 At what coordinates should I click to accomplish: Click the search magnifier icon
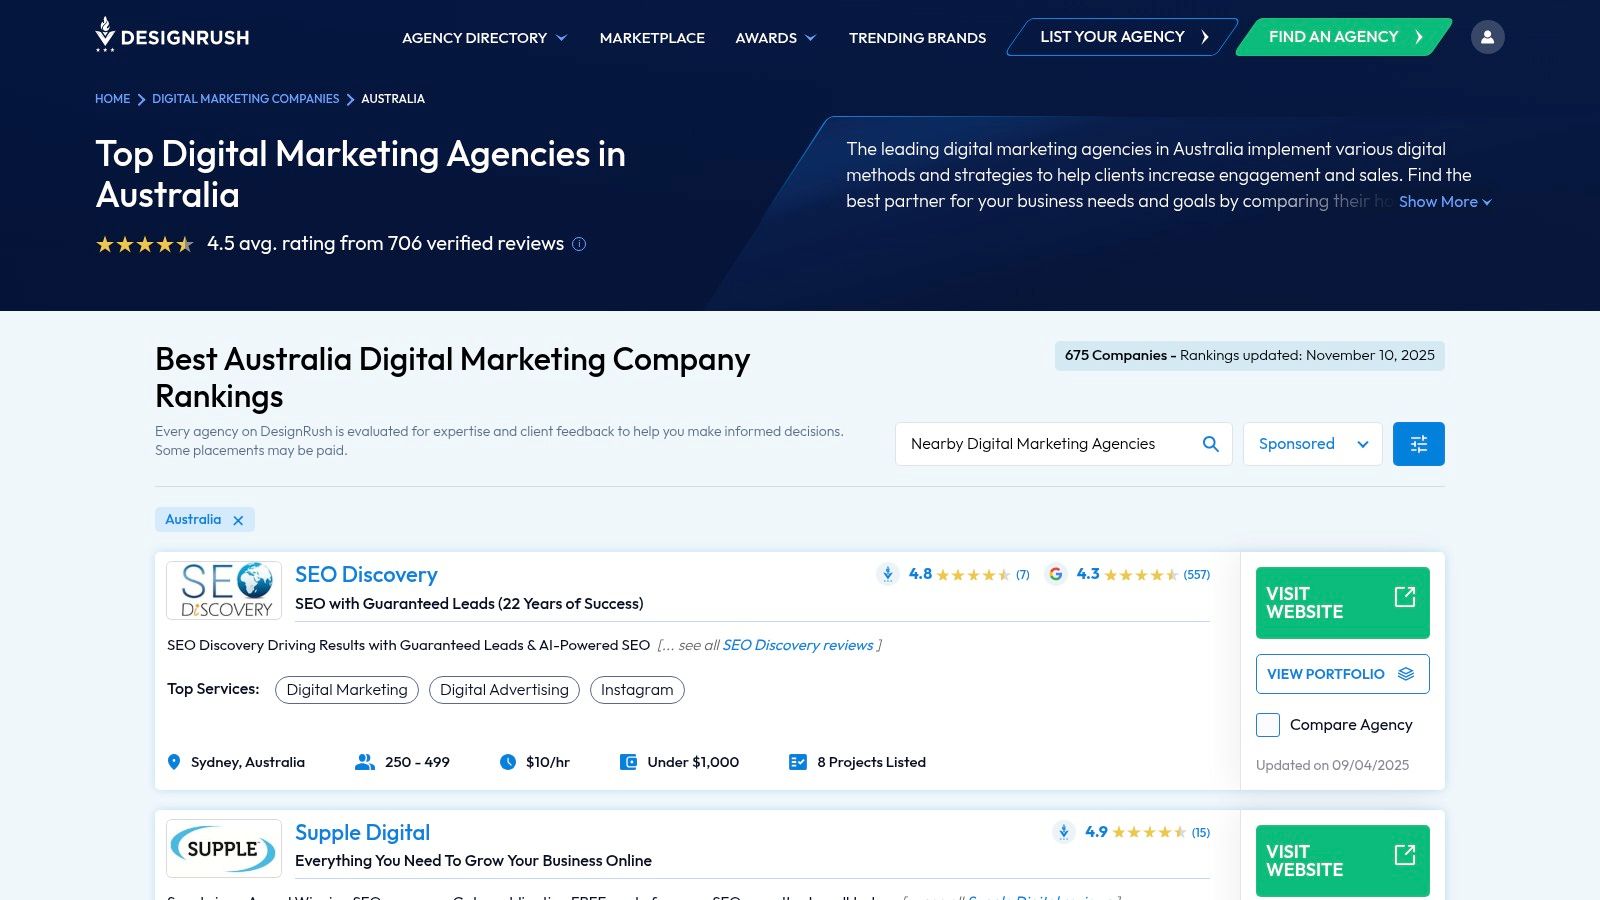[1210, 443]
